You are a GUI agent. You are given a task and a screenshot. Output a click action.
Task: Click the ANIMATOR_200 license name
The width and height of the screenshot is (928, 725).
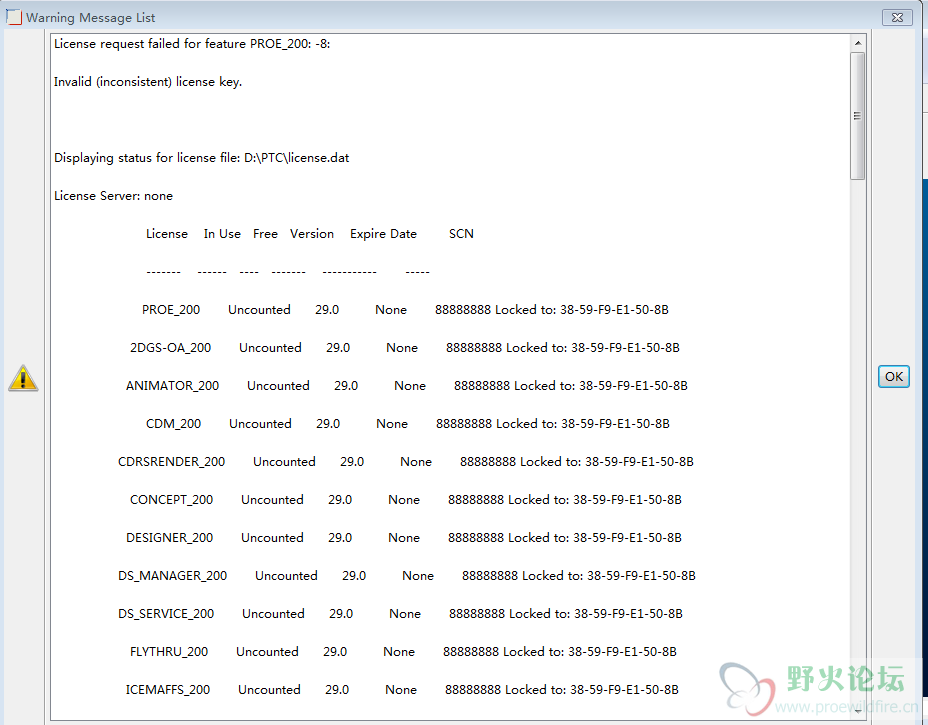click(x=172, y=386)
